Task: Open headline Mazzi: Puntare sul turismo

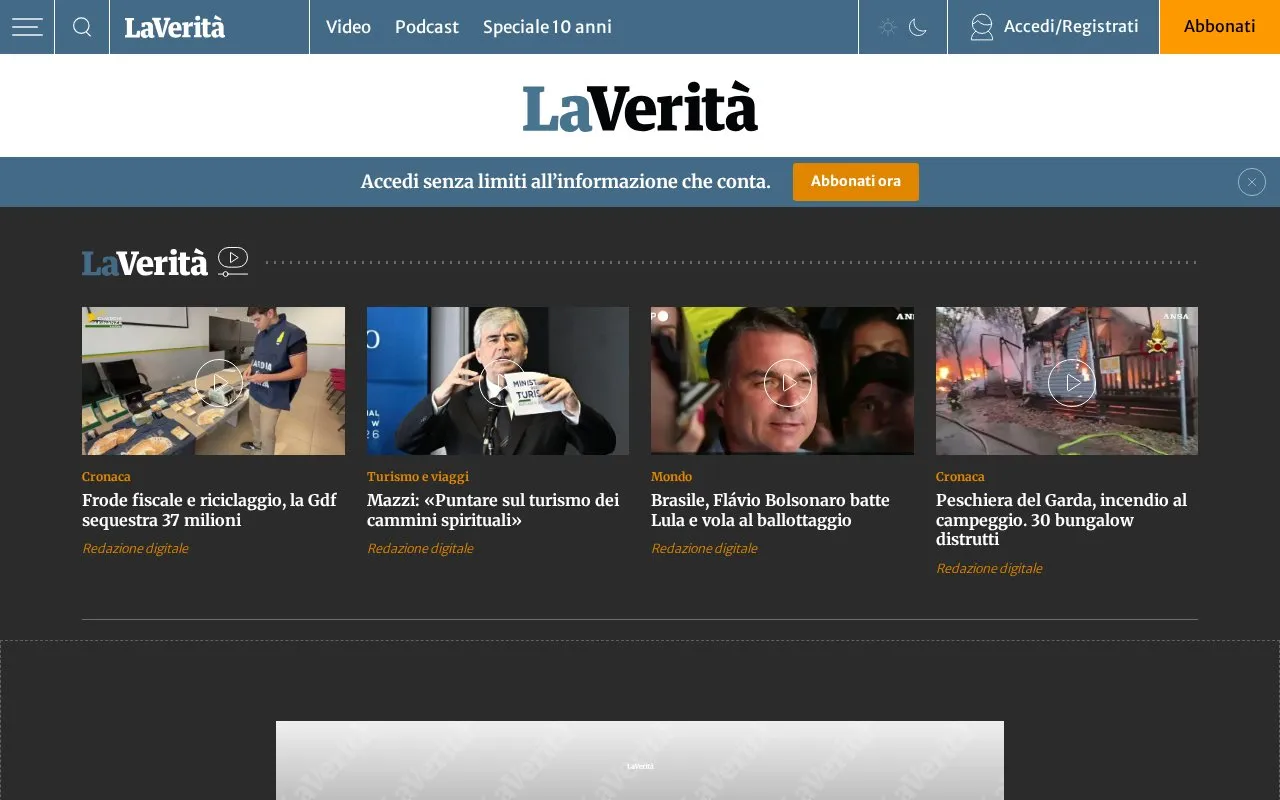Action: [493, 510]
